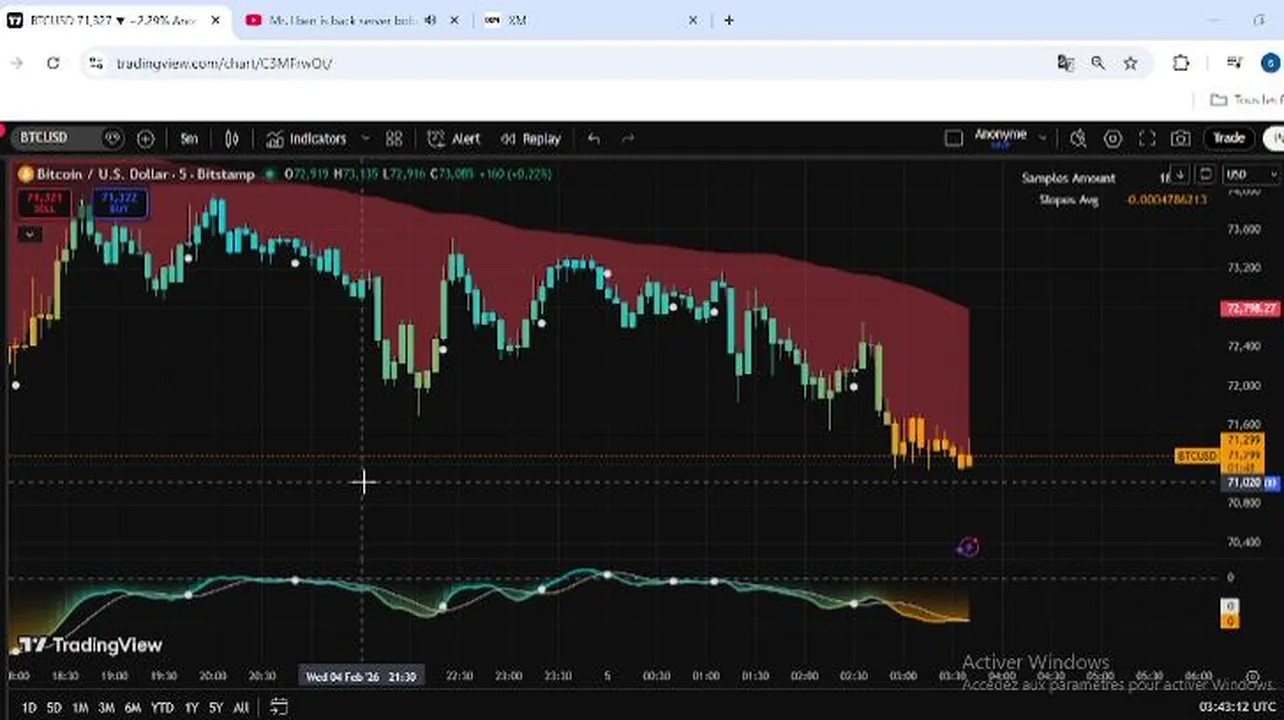Undo the last chart action
Screen dimensions: 1284x720
[594, 139]
